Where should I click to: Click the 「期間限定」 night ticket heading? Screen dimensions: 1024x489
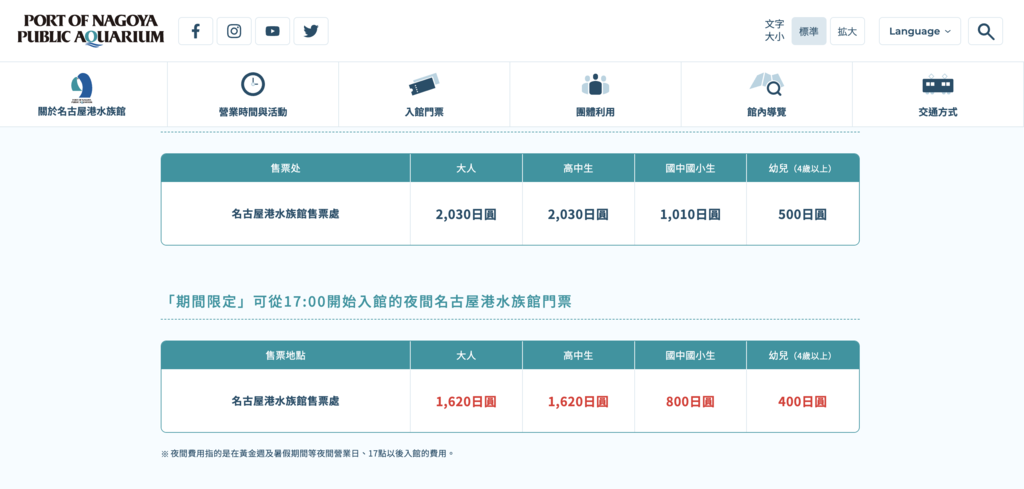(x=368, y=301)
